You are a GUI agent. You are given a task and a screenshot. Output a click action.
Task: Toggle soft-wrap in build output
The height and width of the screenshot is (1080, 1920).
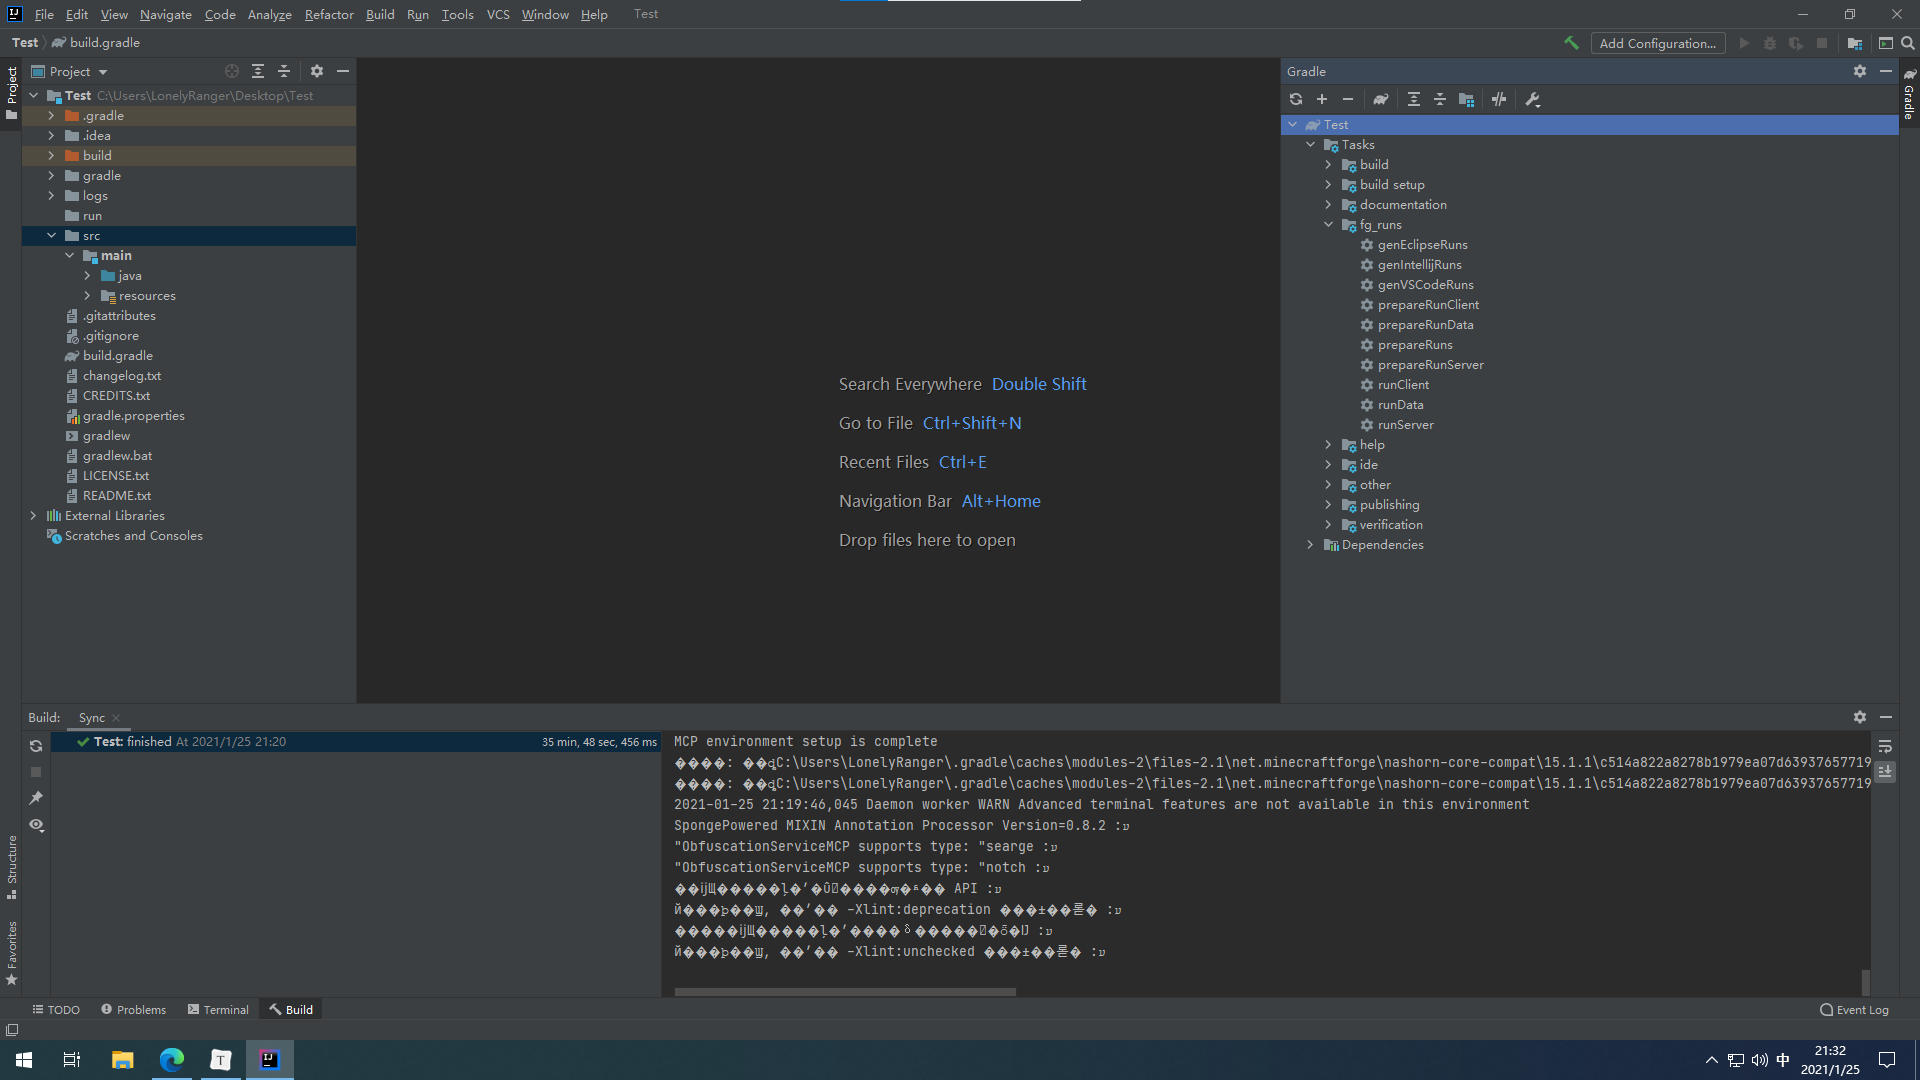tap(1885, 746)
